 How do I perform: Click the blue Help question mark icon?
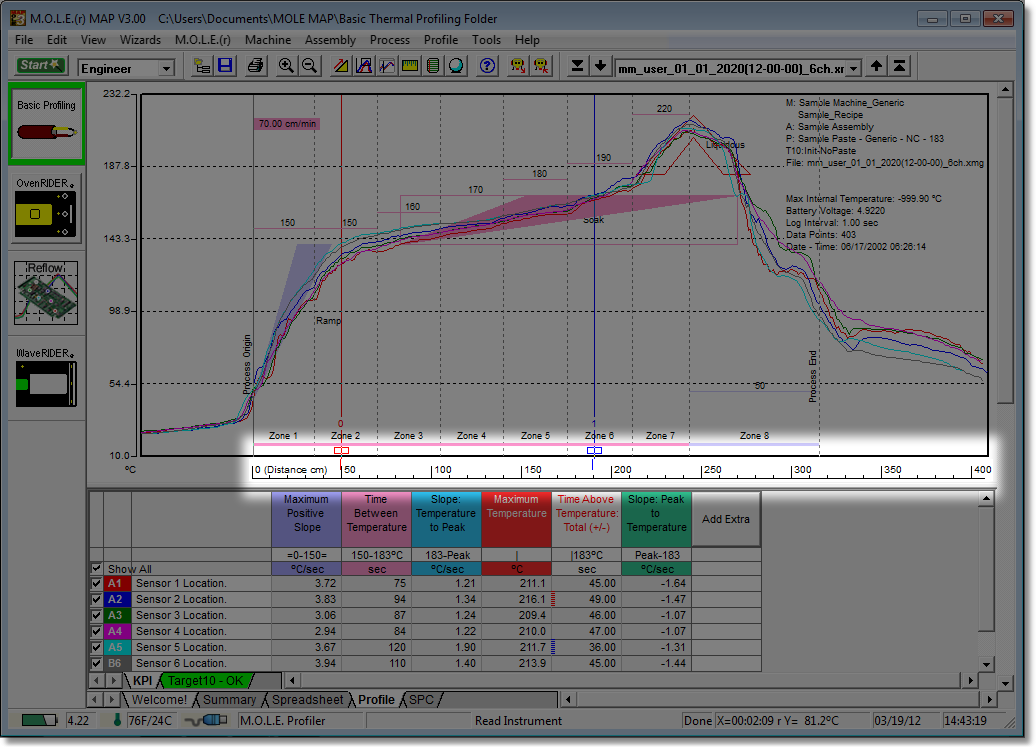coord(488,66)
